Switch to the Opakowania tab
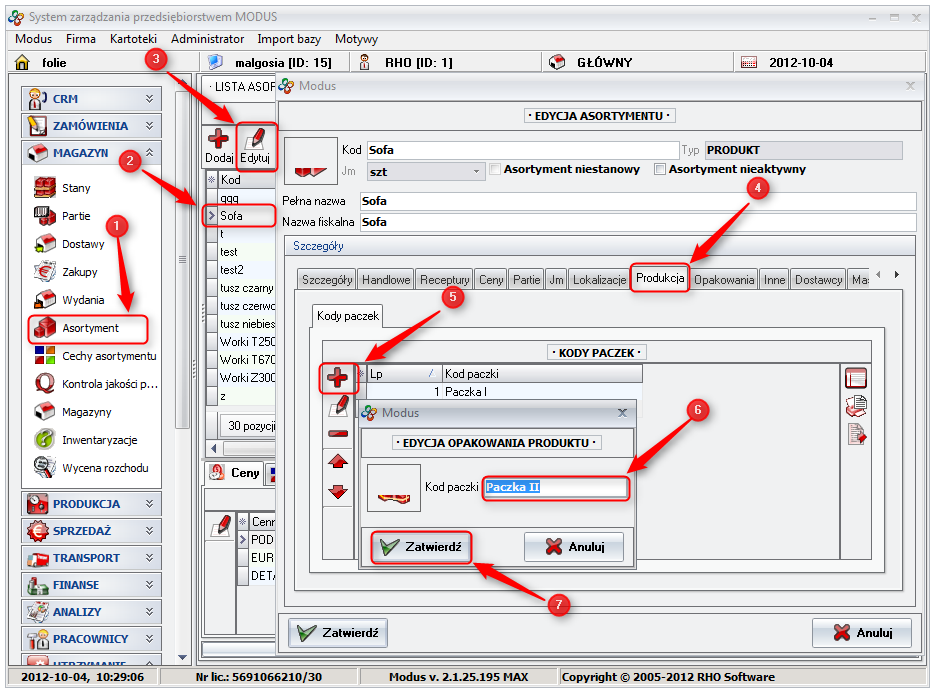This screenshot has height=693, width=935. [724, 280]
